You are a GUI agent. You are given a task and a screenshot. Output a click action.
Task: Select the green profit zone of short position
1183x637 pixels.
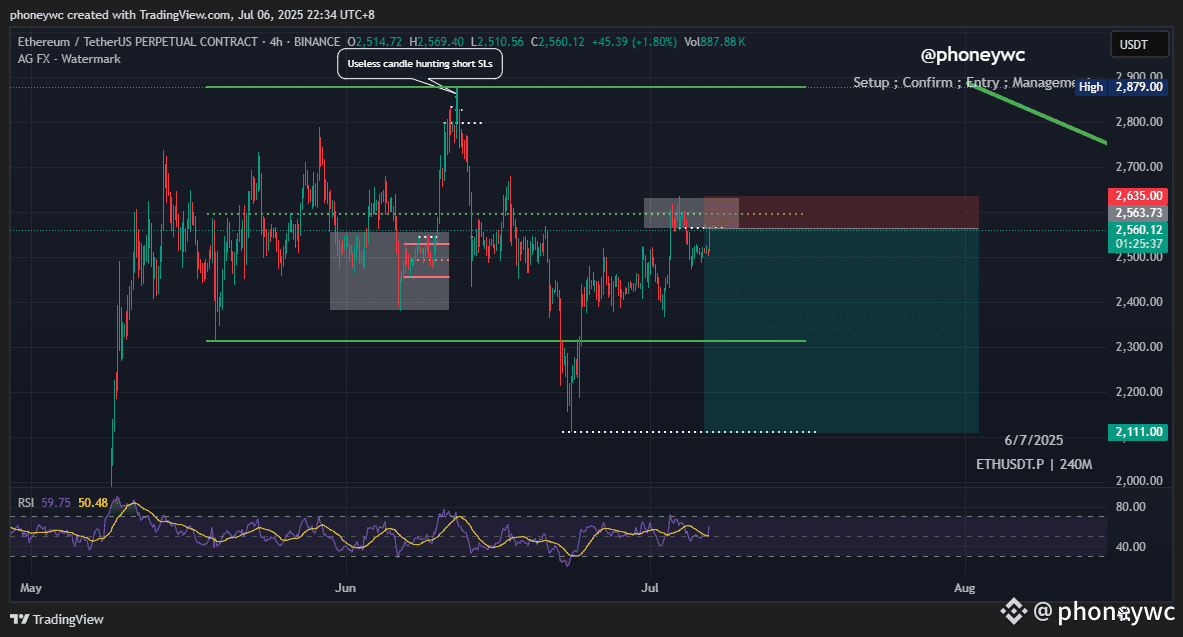tap(841, 331)
